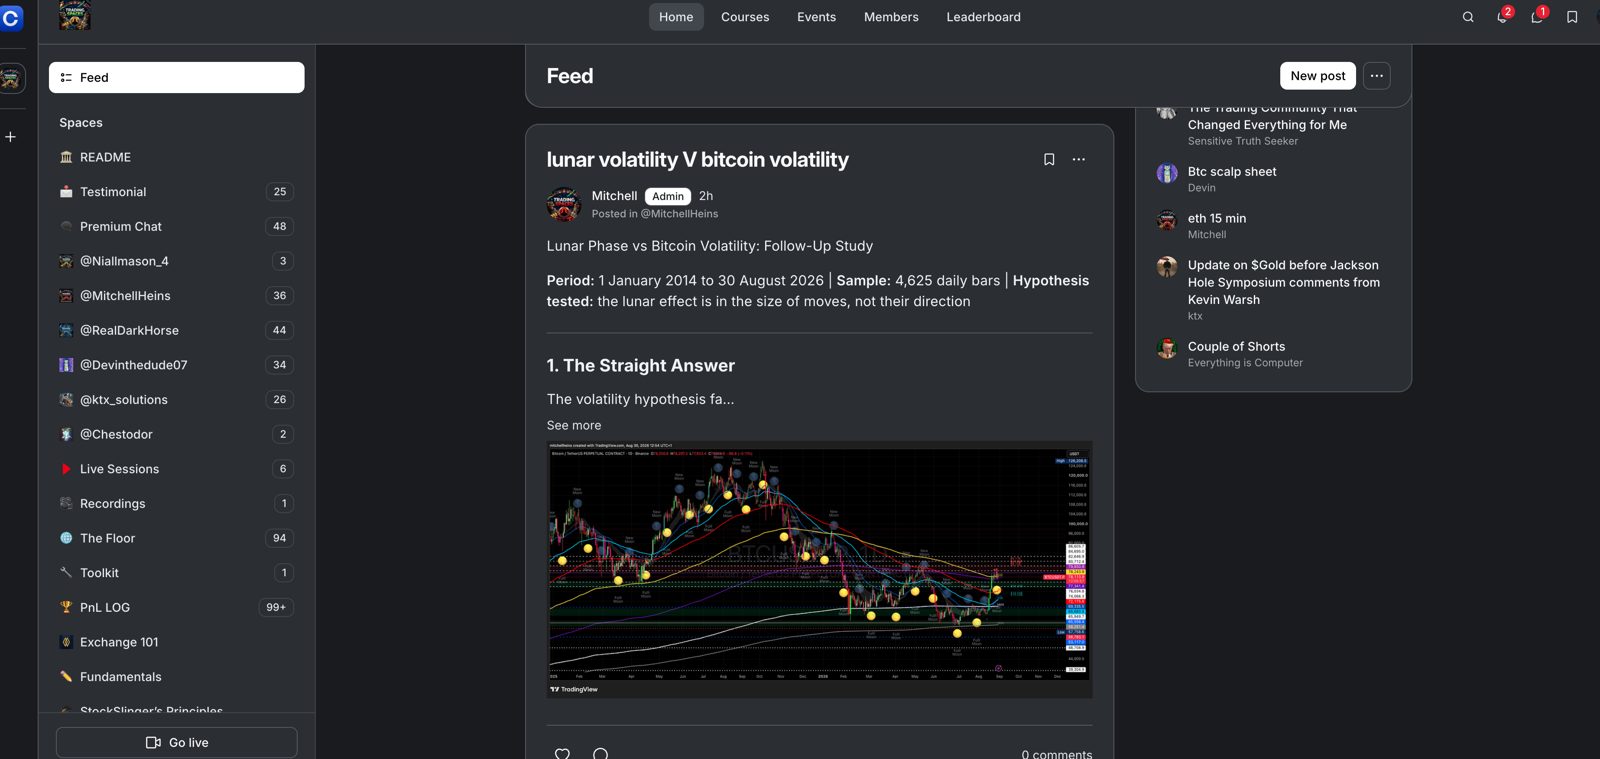
Task: Open the search magnifier icon
Action: click(x=1468, y=17)
